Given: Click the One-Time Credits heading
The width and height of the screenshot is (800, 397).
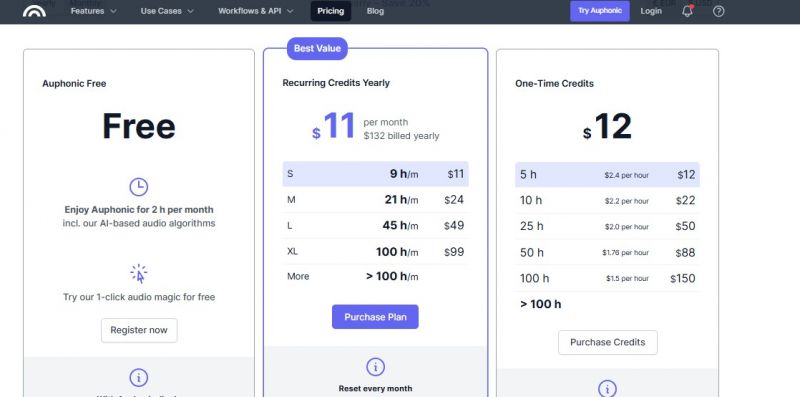Looking at the screenshot, I should point(554,83).
